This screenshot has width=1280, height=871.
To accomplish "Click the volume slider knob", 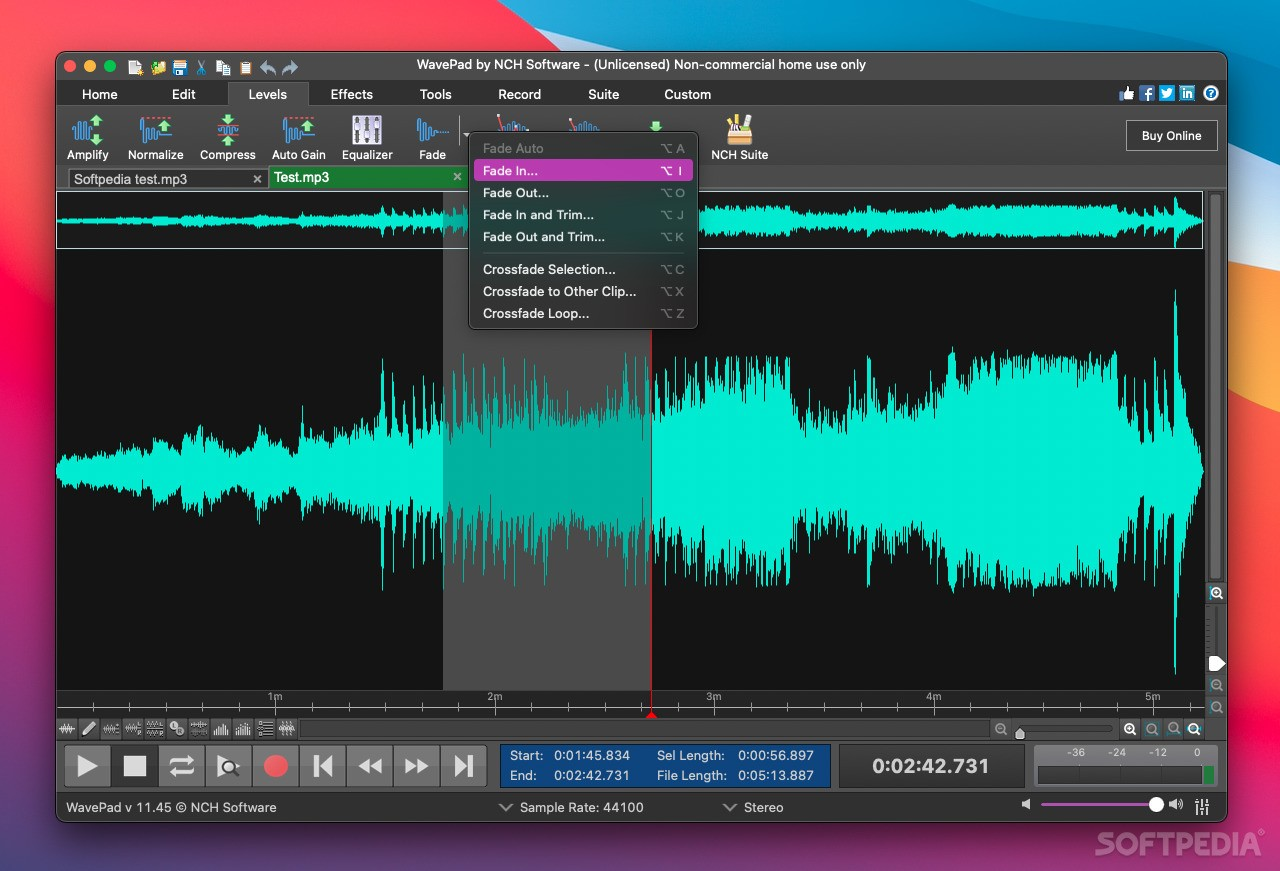I will tap(1156, 805).
